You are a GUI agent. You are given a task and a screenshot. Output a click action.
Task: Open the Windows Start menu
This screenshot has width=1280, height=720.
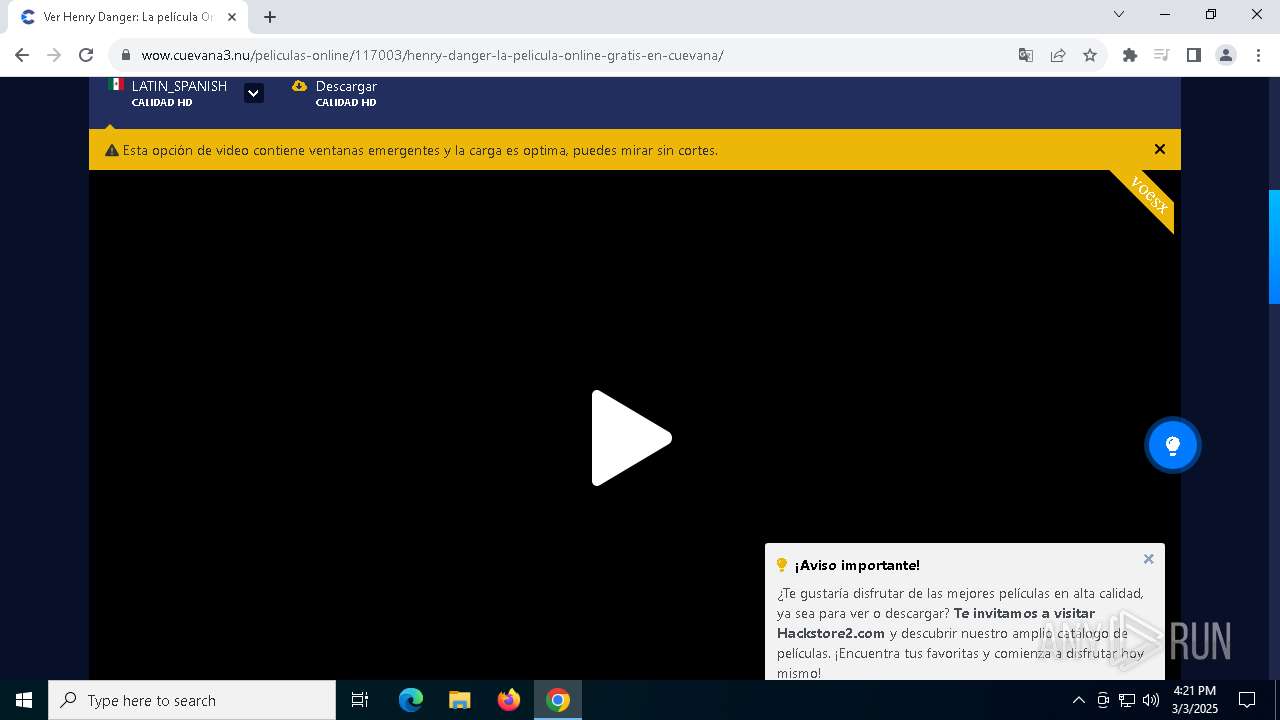[24, 700]
